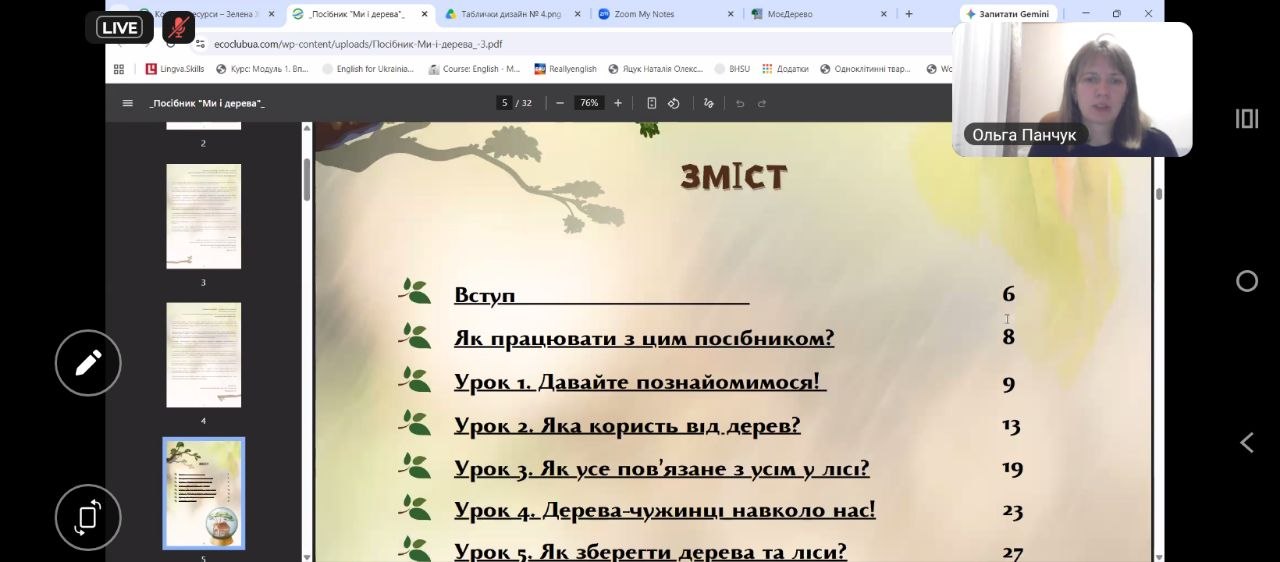Tap the round pencil annotate button
Image resolution: width=1280 pixels, height=562 pixels.
click(88, 363)
